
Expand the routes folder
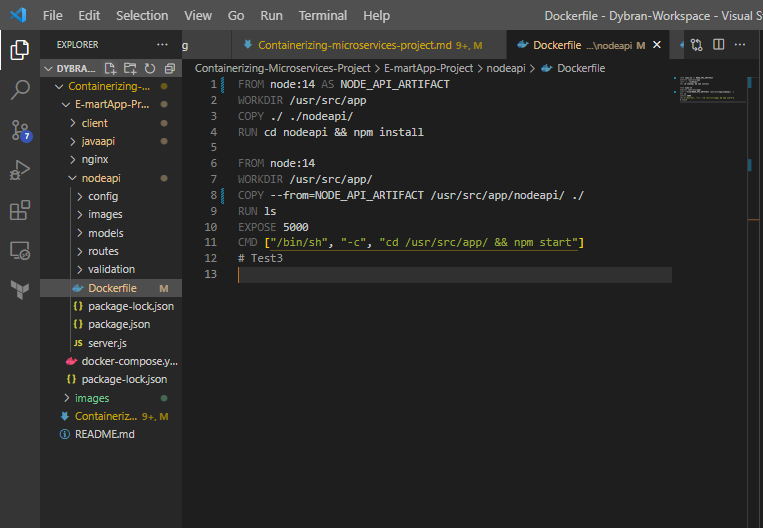click(103, 251)
